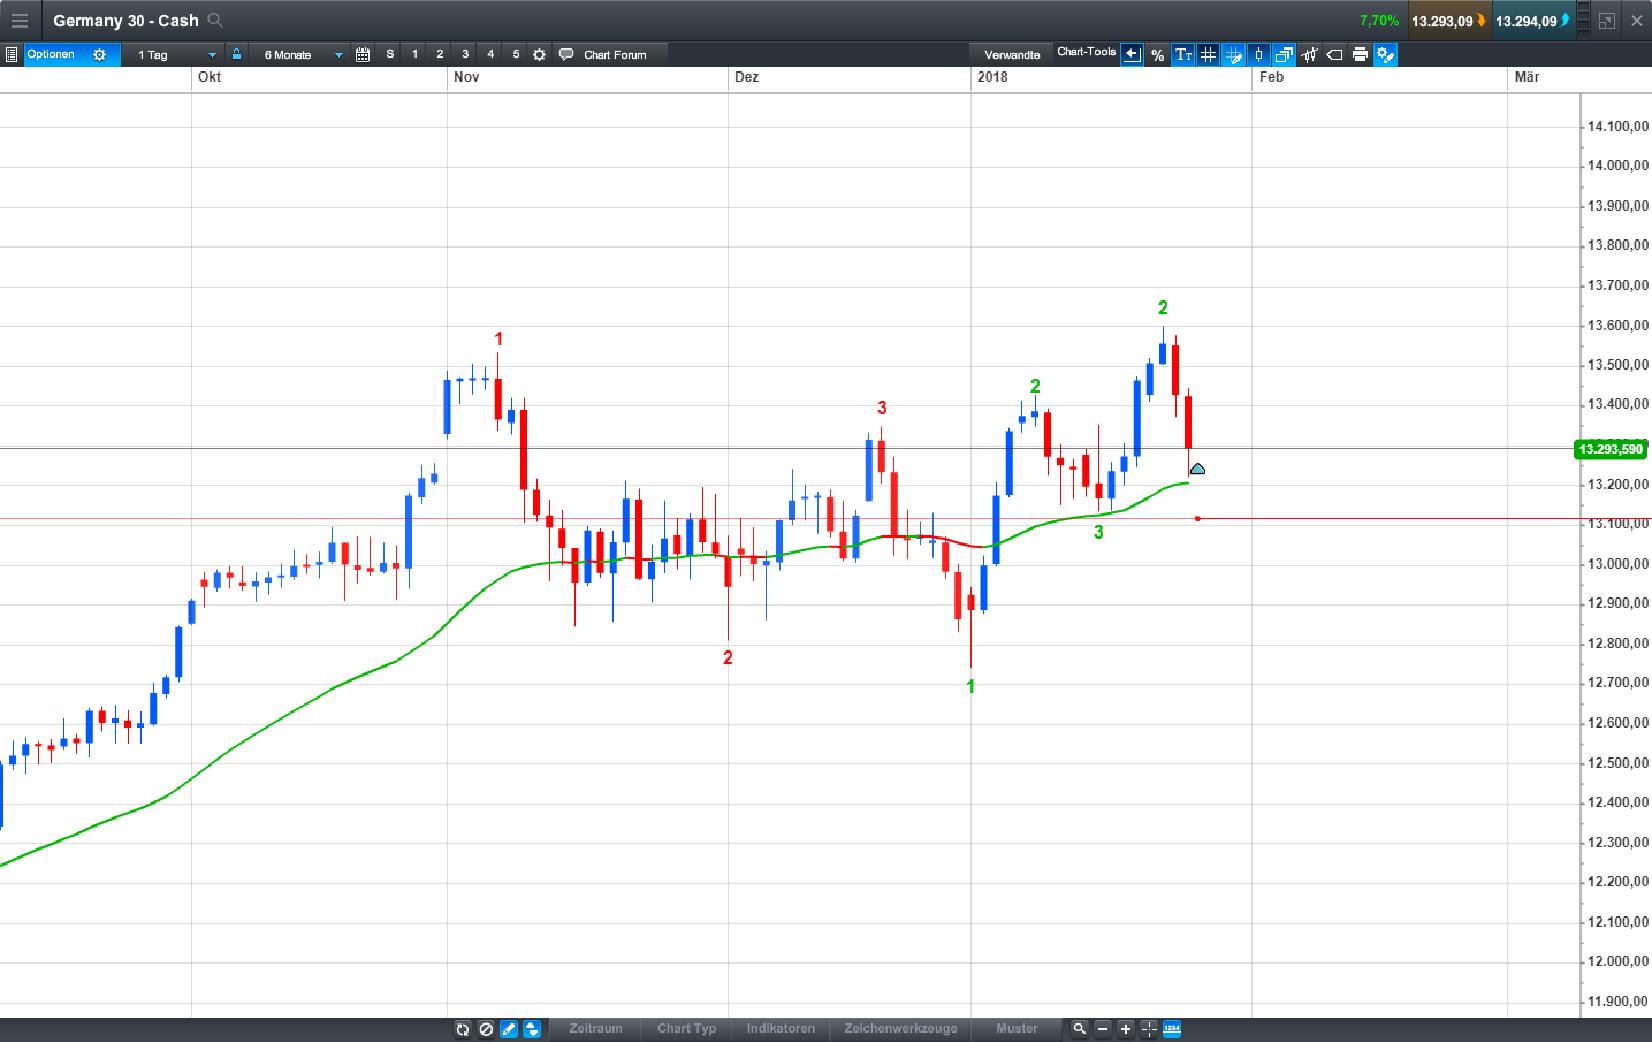
Task: Click the Verwandte link
Action: coord(1012,55)
